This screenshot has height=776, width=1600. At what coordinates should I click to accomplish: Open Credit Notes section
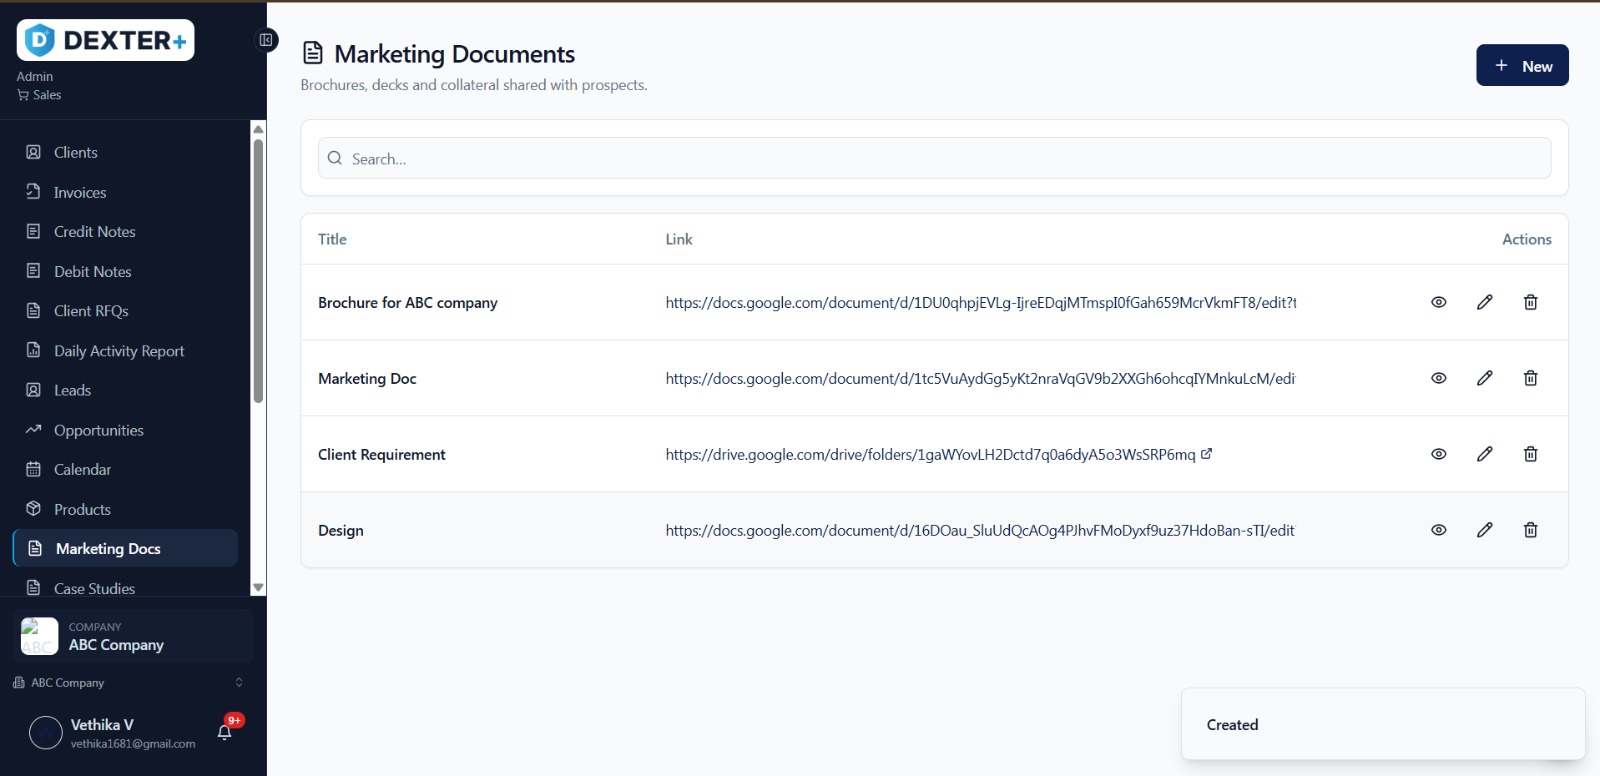[125, 231]
